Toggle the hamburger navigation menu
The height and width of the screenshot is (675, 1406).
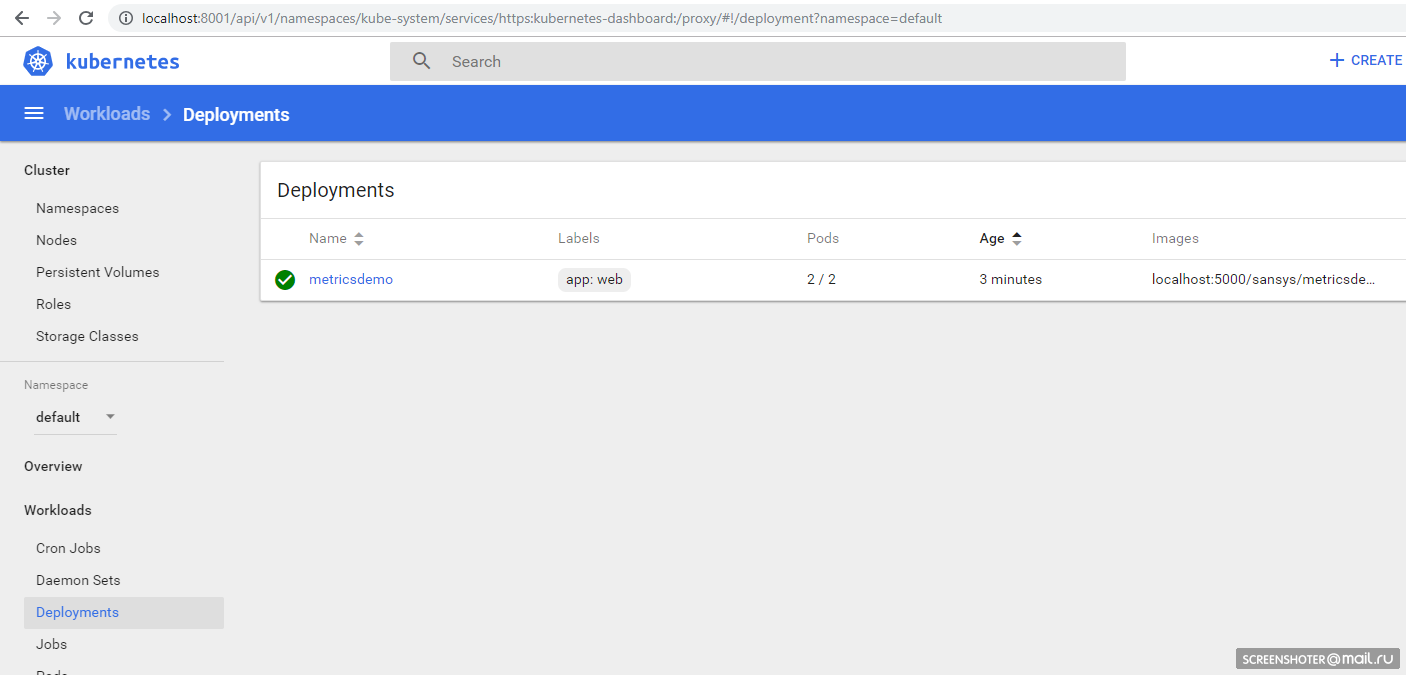[x=34, y=114]
